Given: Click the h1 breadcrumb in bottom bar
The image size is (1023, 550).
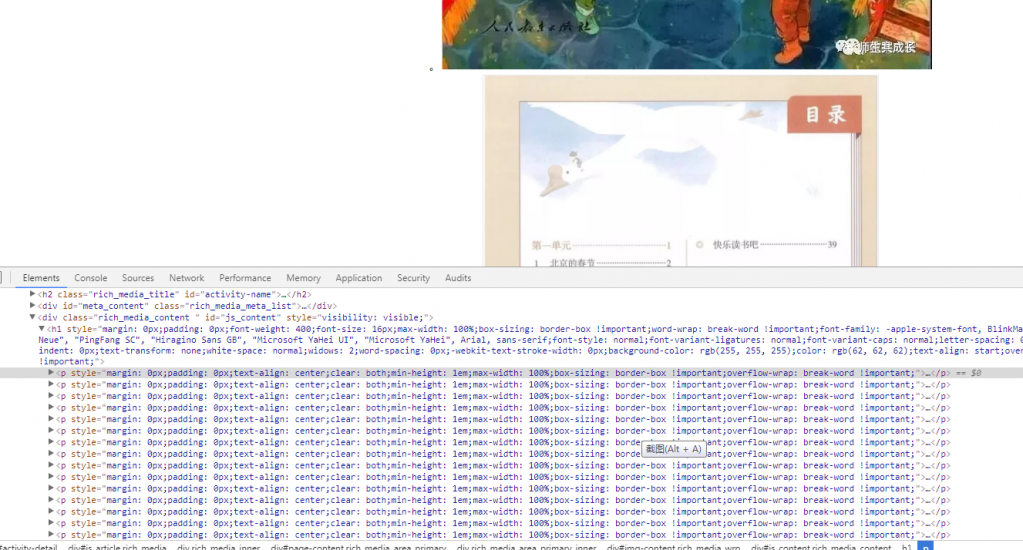Looking at the screenshot, I should tap(906, 547).
